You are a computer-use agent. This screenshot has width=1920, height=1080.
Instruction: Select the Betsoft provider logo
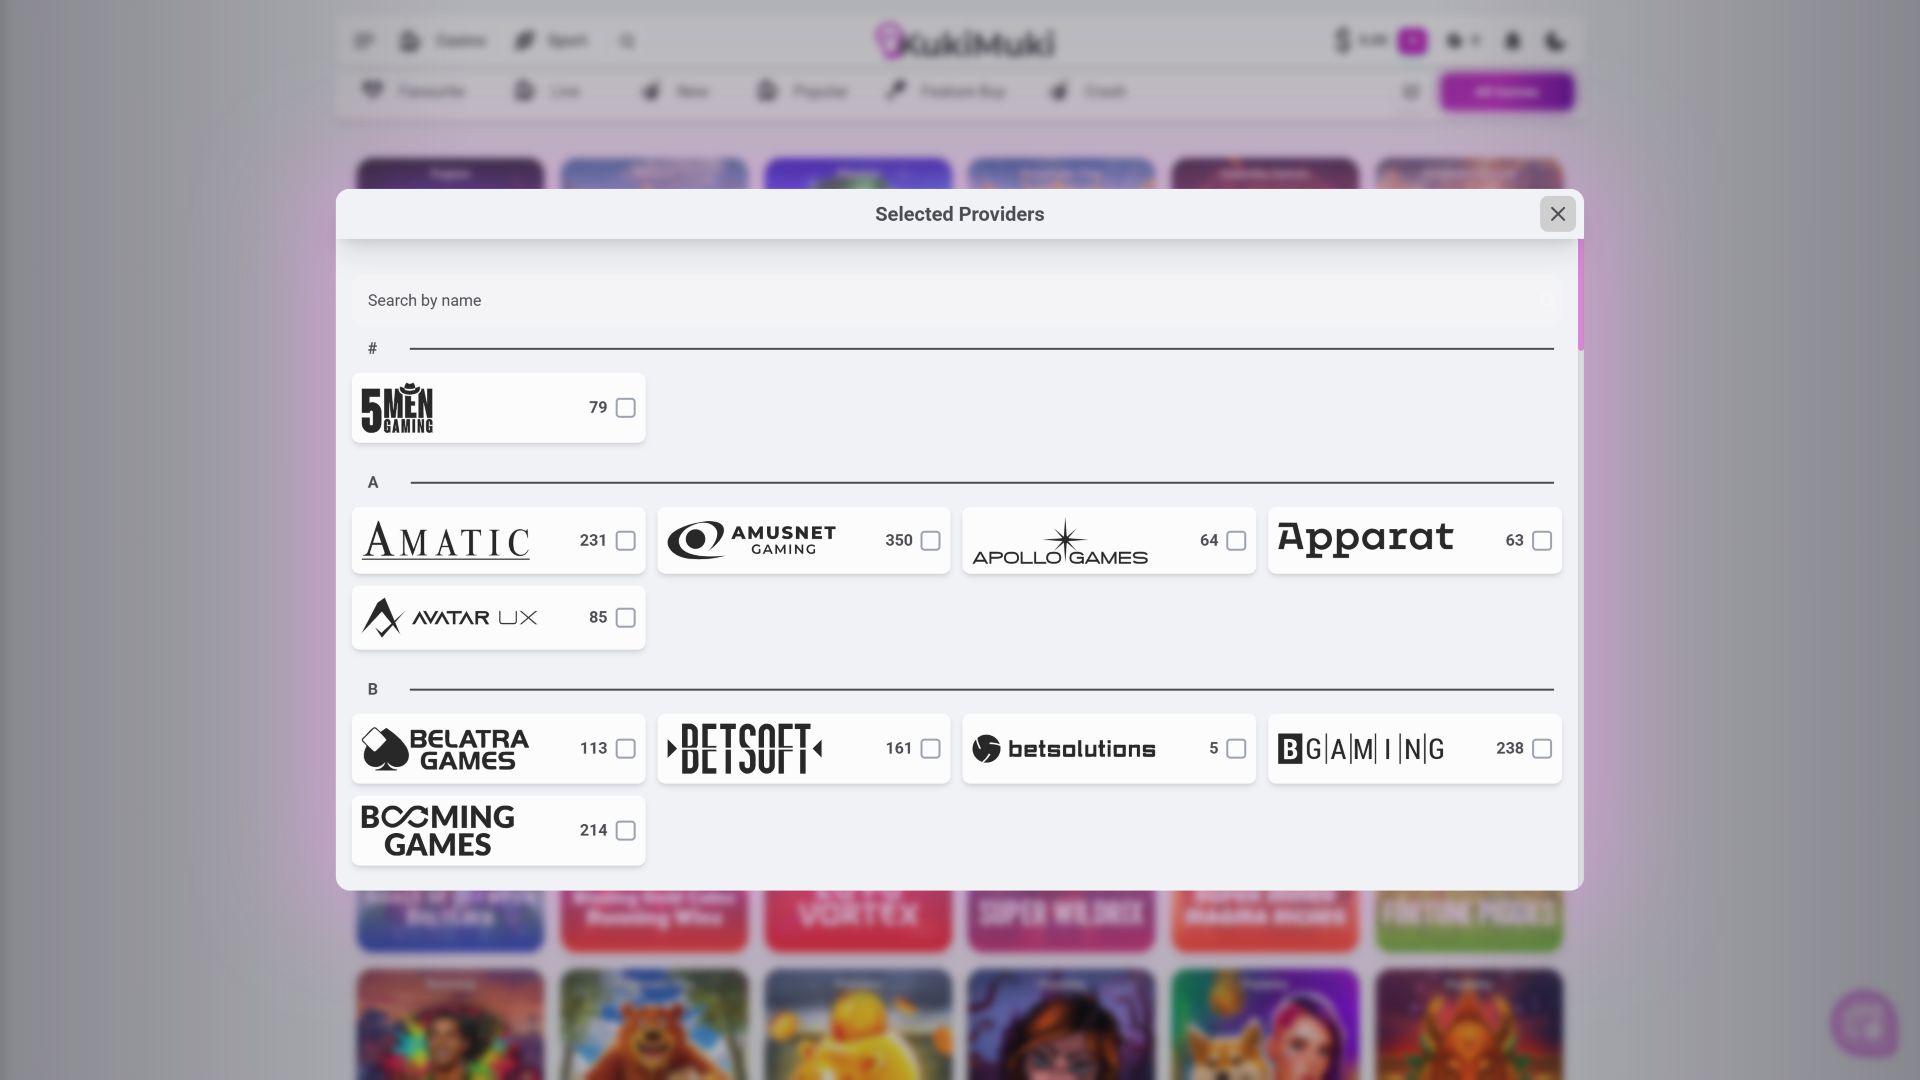(745, 749)
